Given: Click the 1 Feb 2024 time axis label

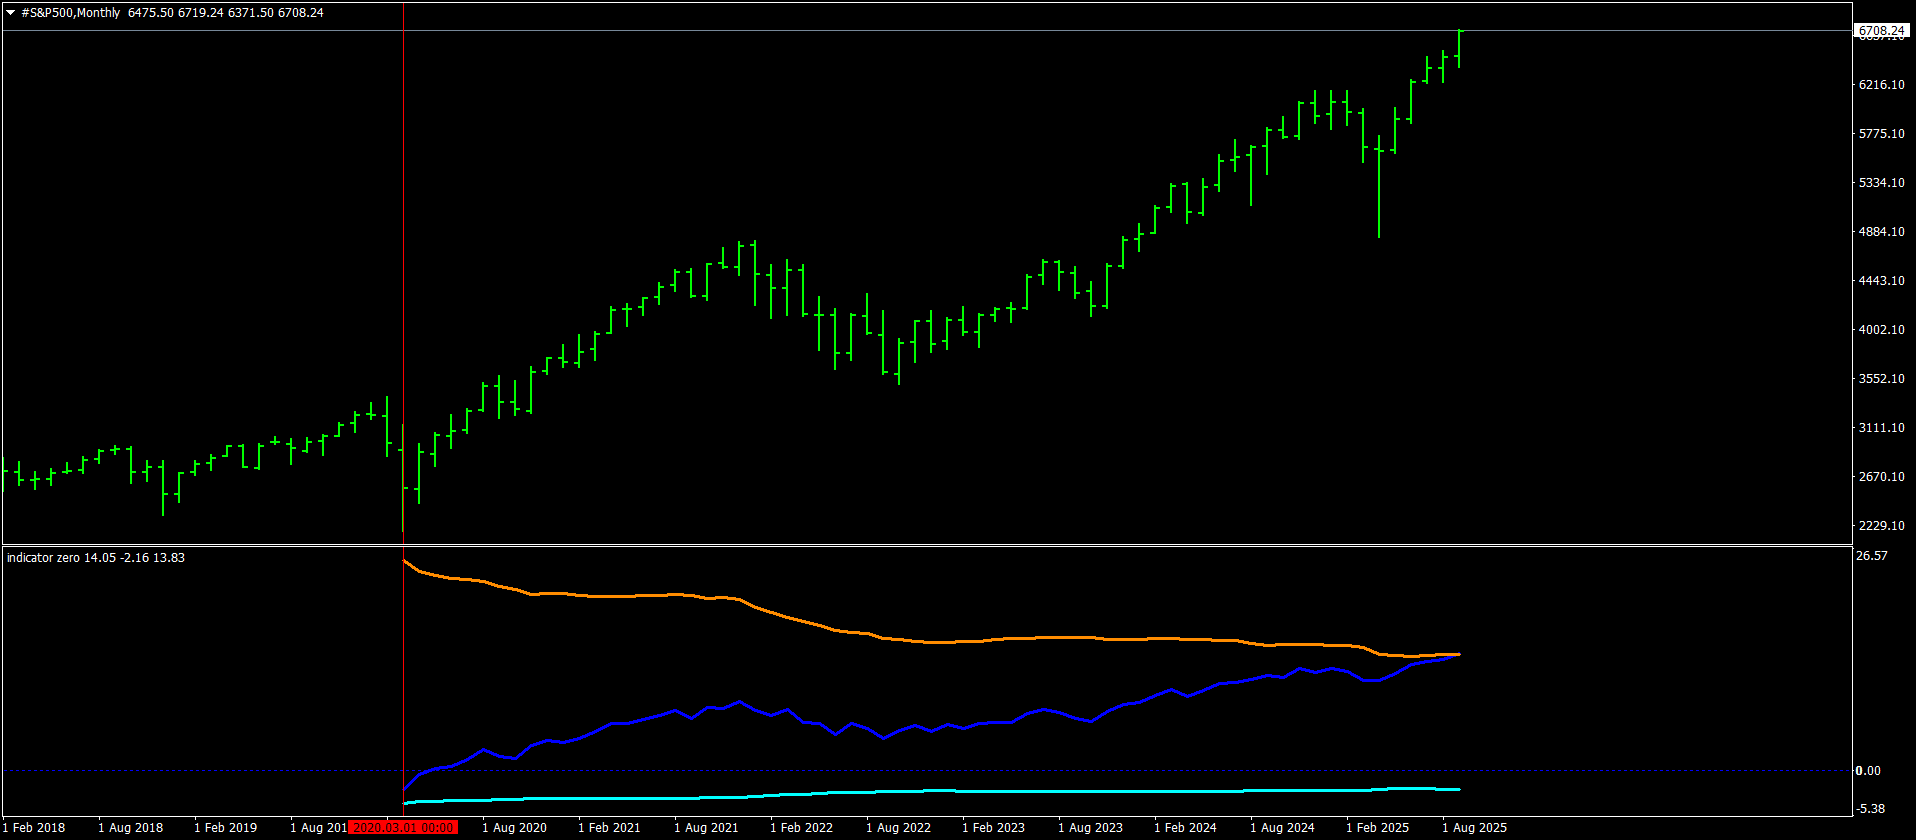Looking at the screenshot, I should click(1186, 827).
